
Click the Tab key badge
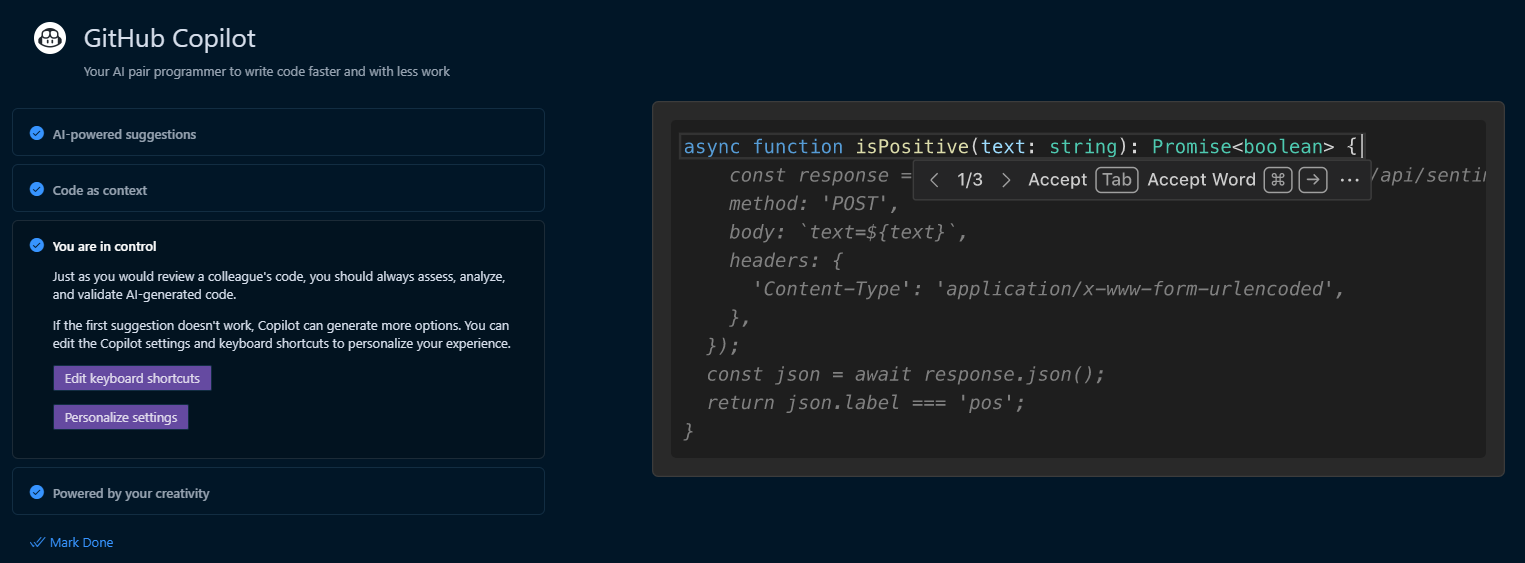(x=1117, y=180)
